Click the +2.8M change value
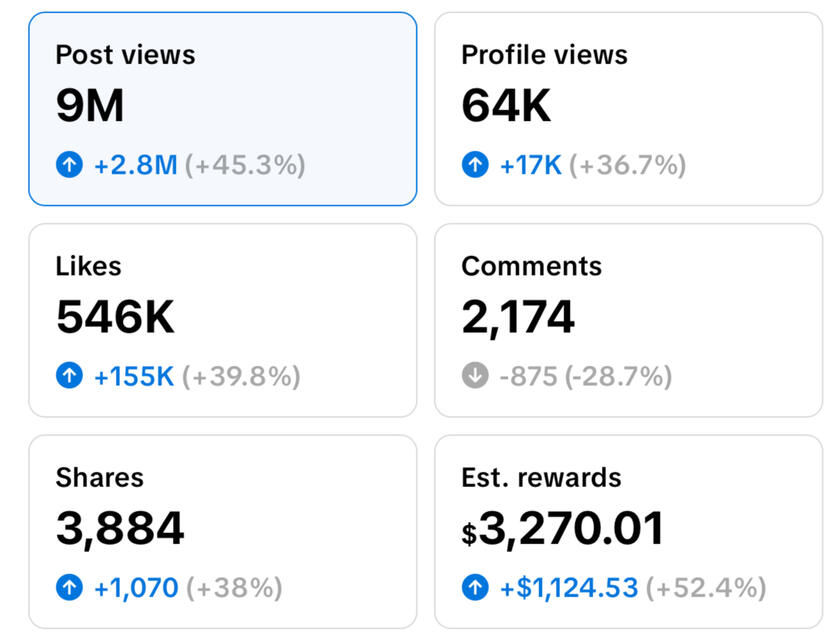 135,165
